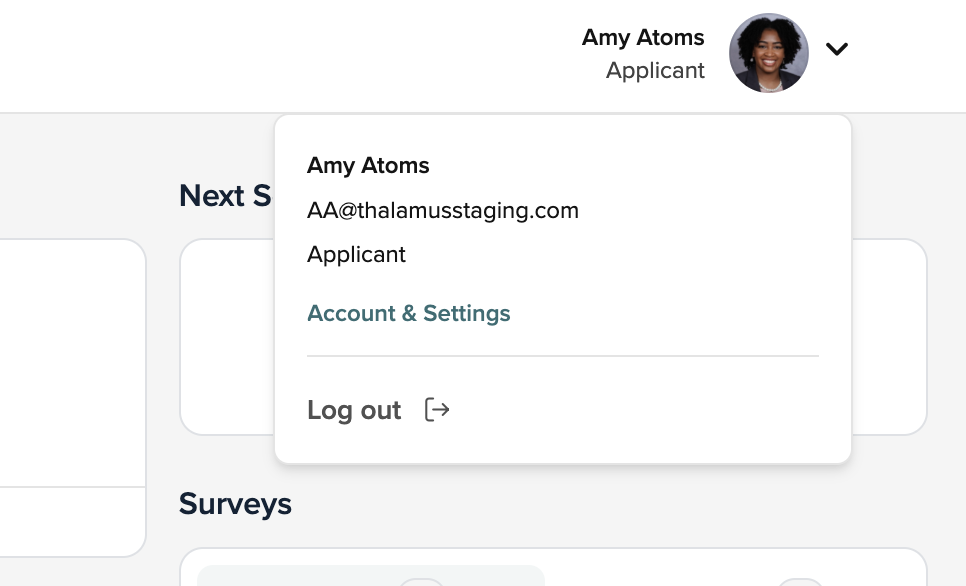Click the upper section of the left-side card

[x=73, y=363]
